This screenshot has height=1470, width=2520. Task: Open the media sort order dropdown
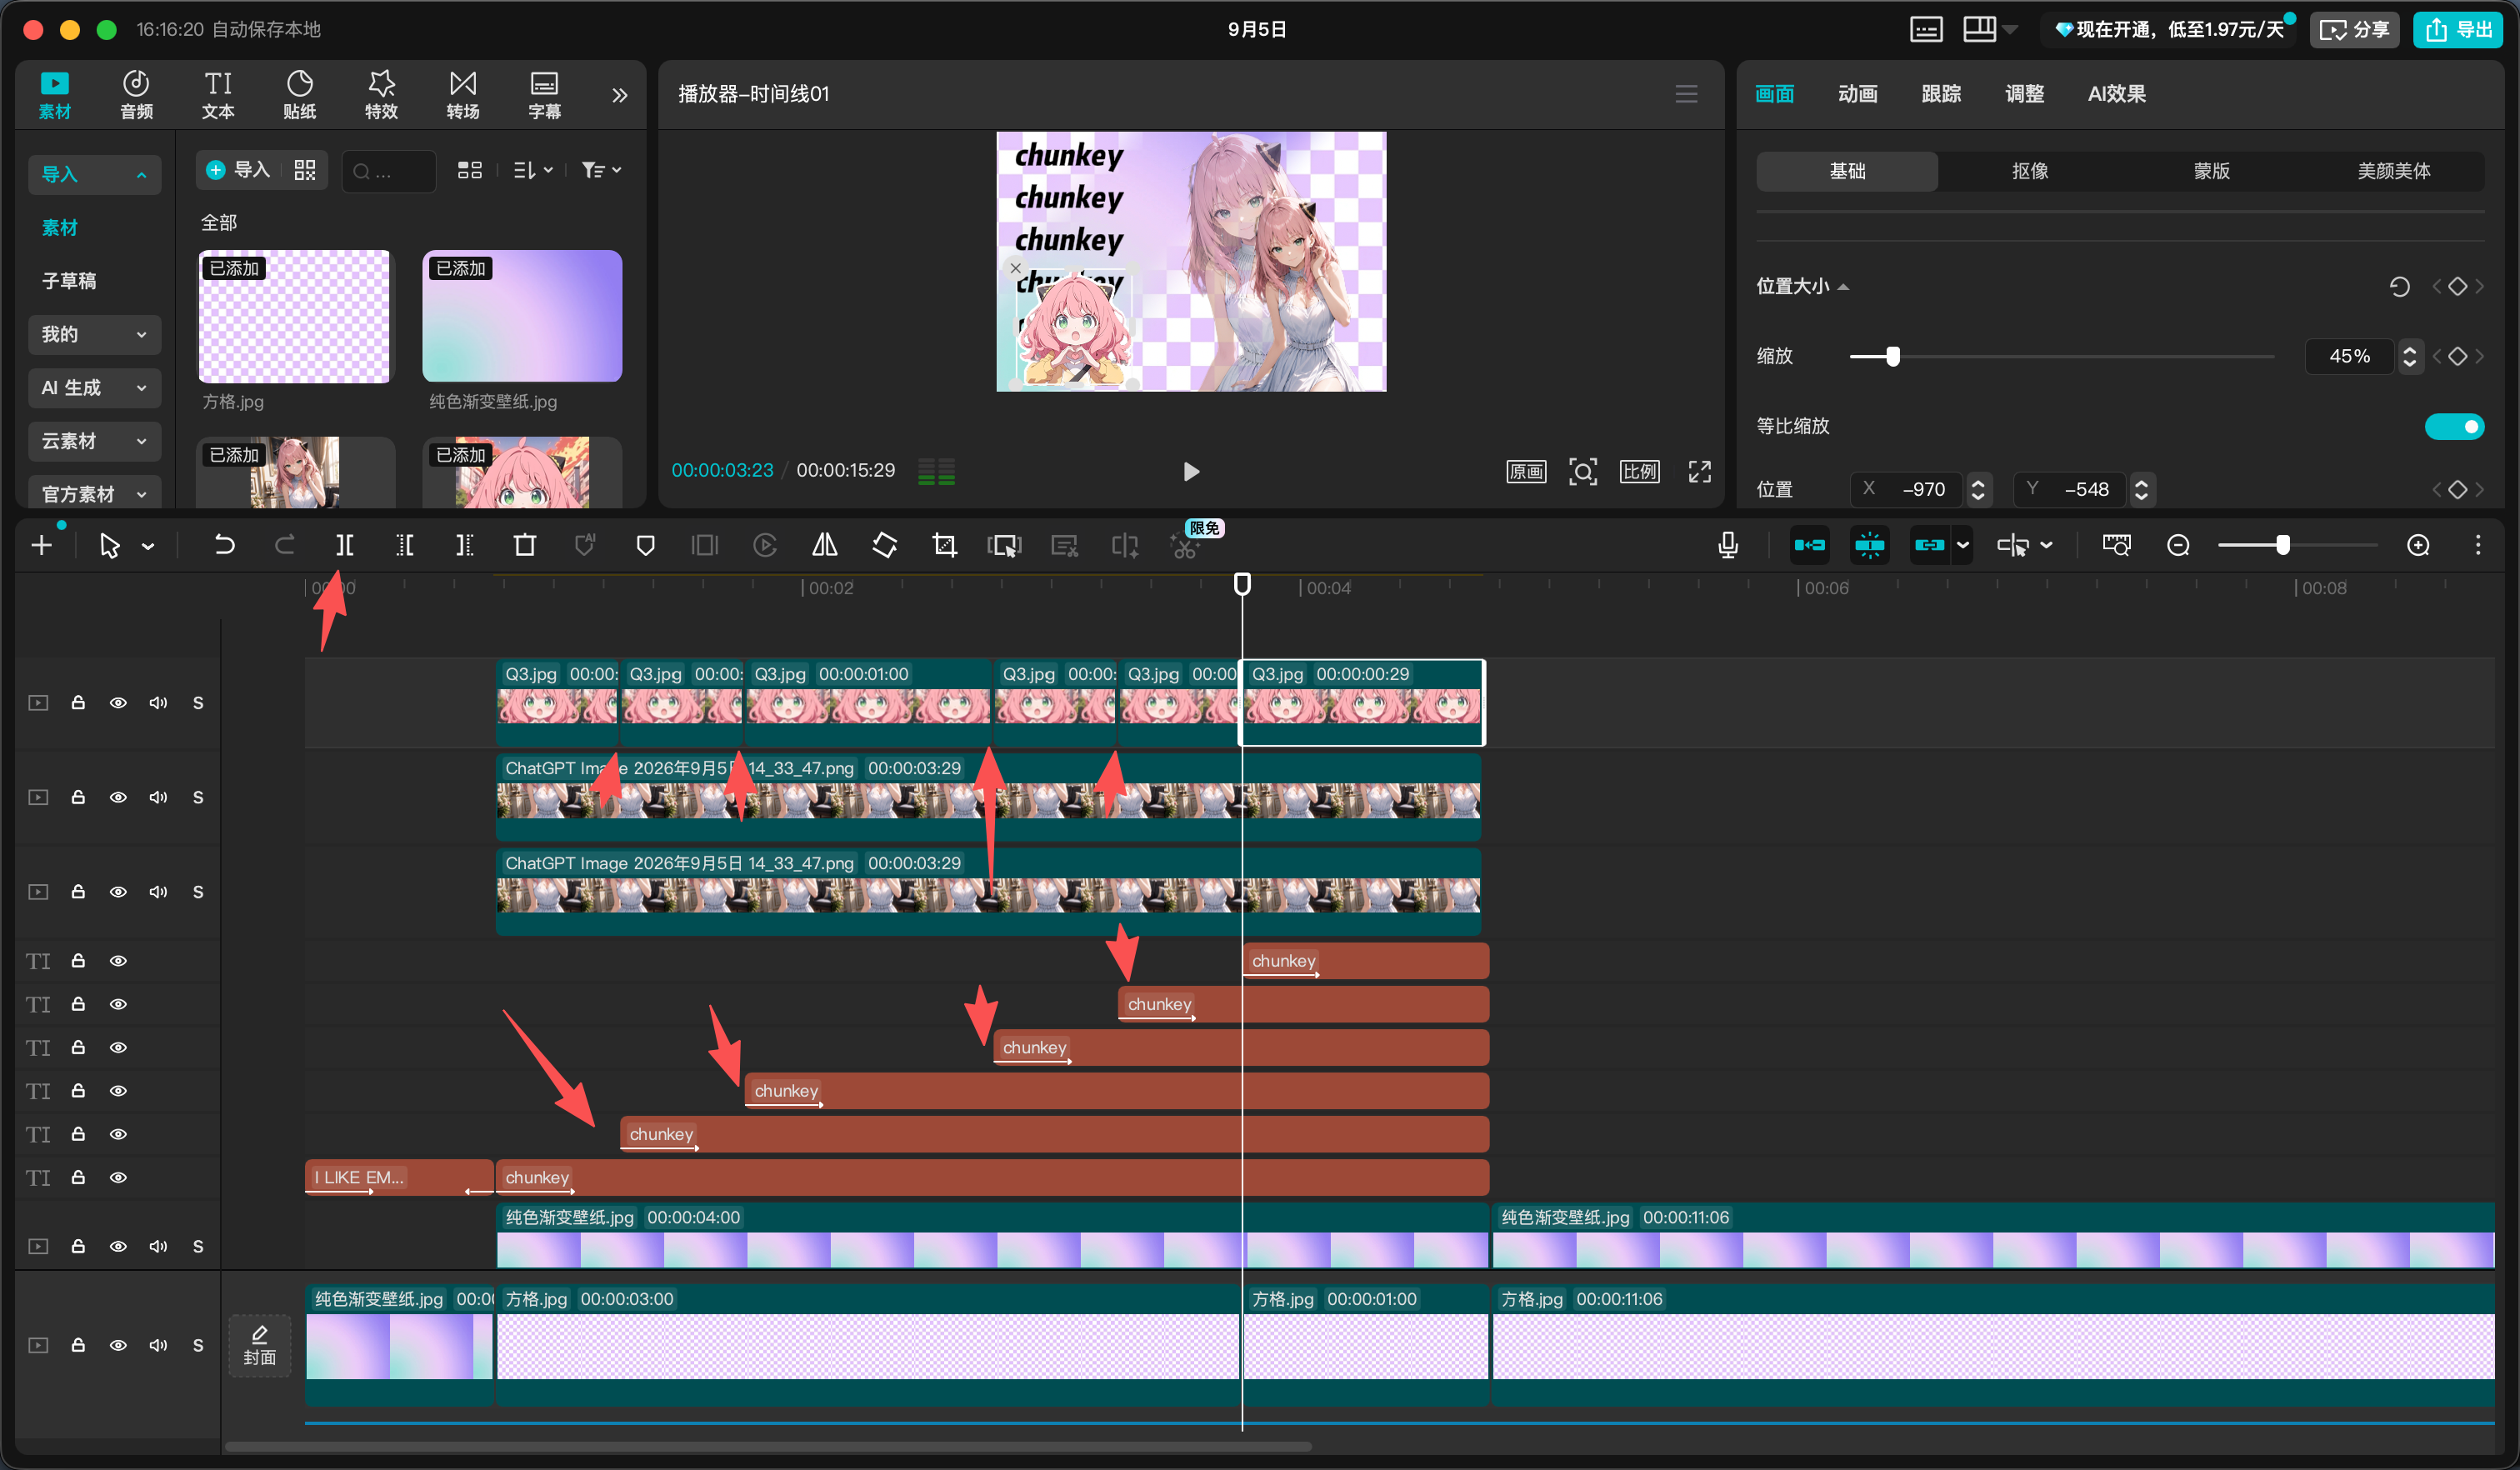tap(533, 170)
